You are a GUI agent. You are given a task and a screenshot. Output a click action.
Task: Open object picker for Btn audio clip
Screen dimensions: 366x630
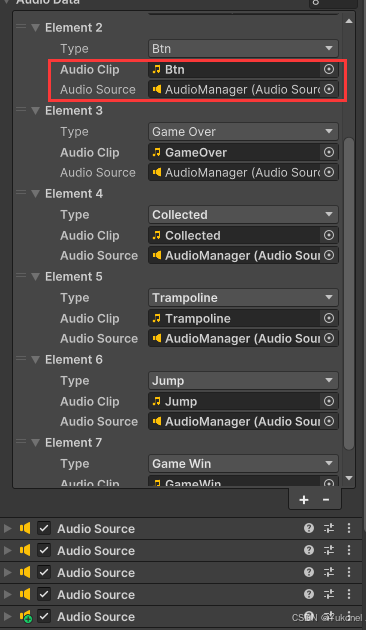tap(329, 70)
